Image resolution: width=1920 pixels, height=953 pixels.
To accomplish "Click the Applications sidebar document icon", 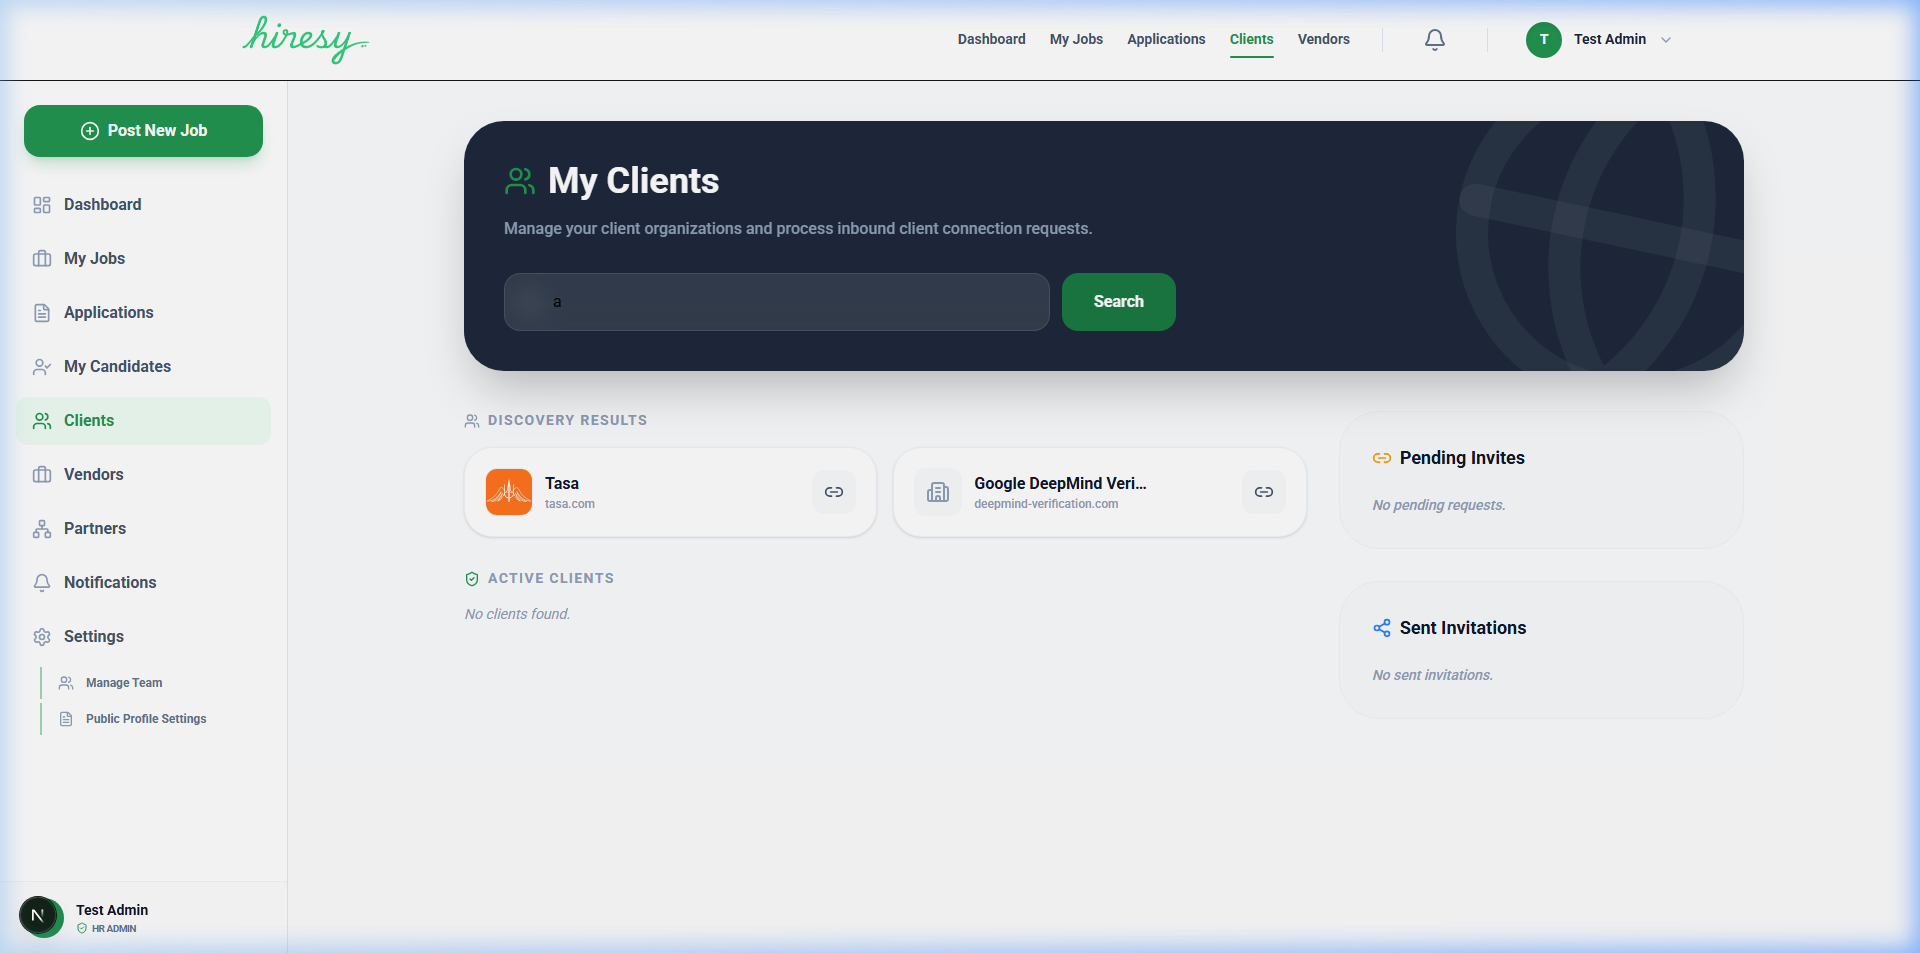I will (42, 313).
